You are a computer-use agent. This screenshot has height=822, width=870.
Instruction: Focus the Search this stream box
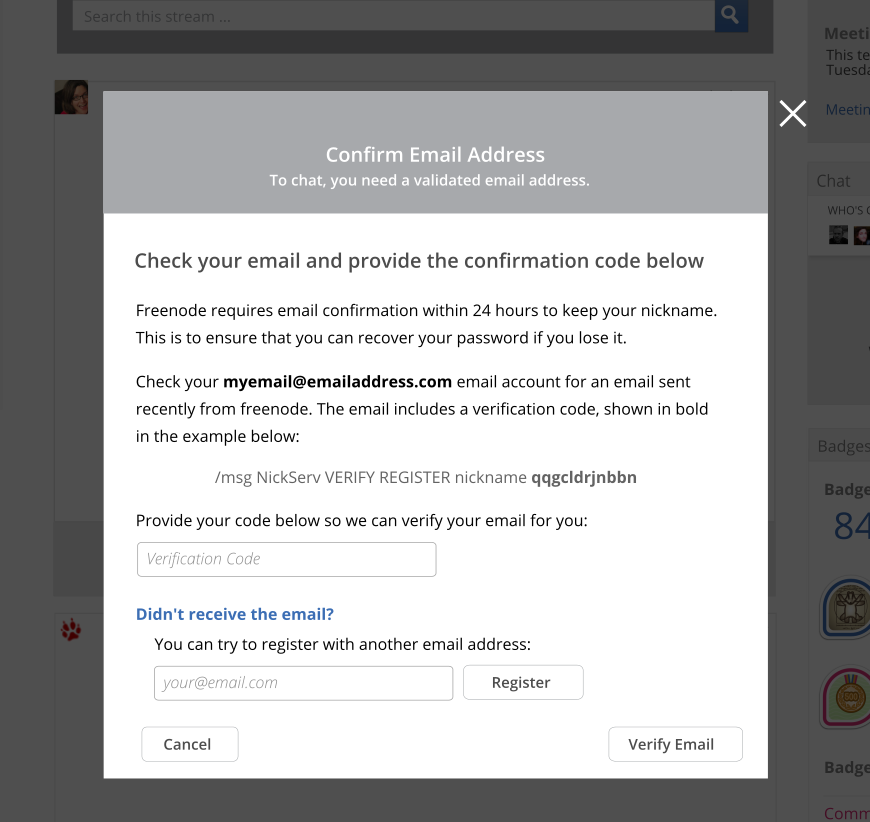393,16
